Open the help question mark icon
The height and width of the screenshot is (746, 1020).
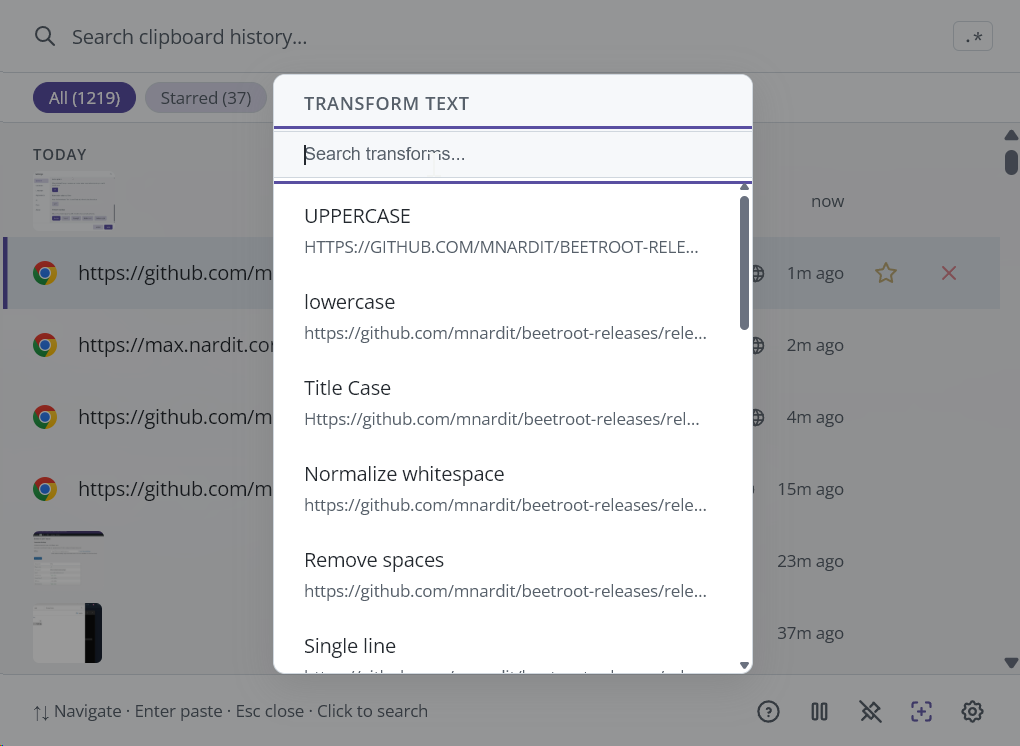click(768, 712)
